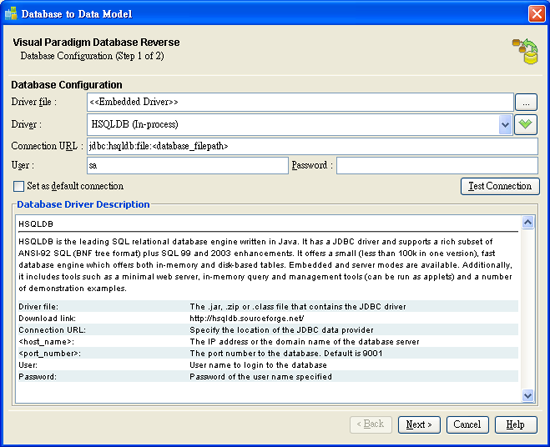This screenshot has width=550, height=447.
Task: Click the Test Connection button
Action: [x=500, y=186]
